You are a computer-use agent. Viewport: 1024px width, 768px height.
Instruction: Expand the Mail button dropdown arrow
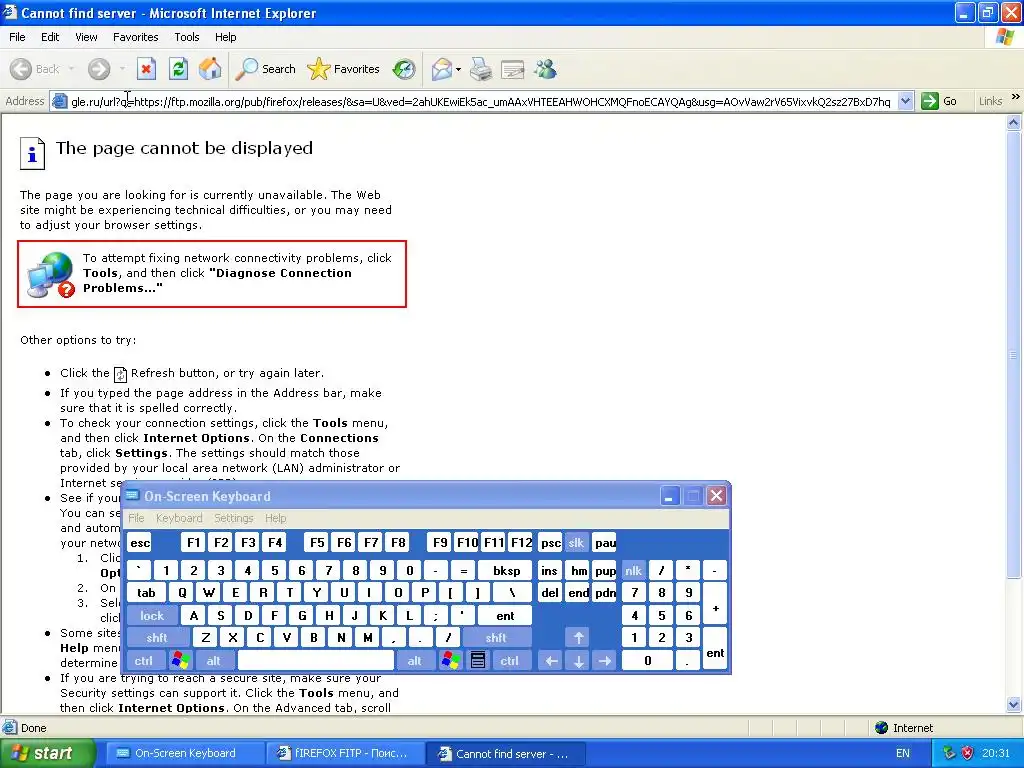(458, 69)
